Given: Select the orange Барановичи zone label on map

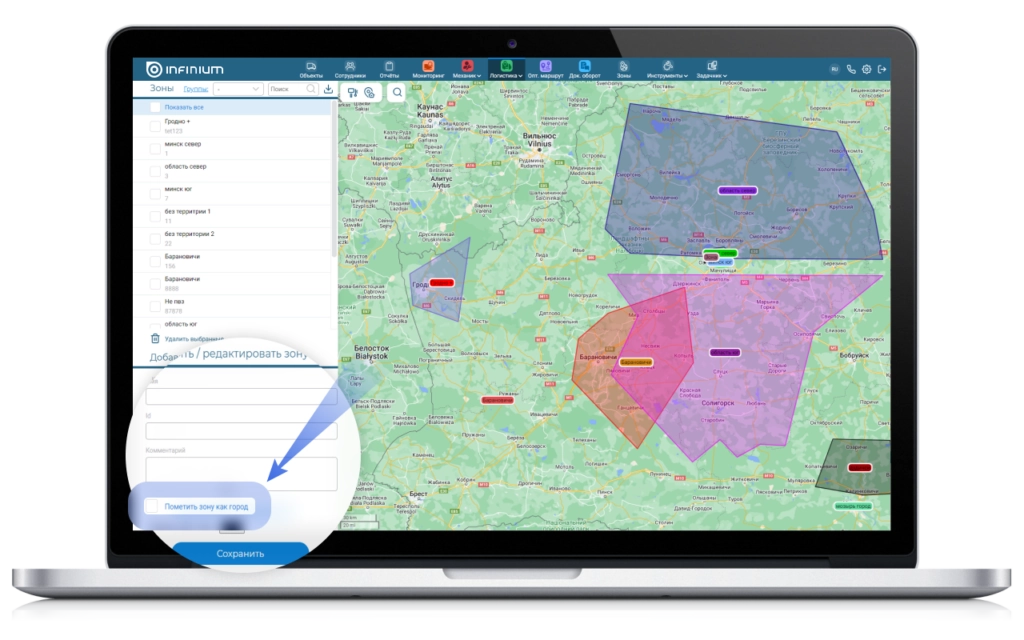Looking at the screenshot, I should pos(636,362).
